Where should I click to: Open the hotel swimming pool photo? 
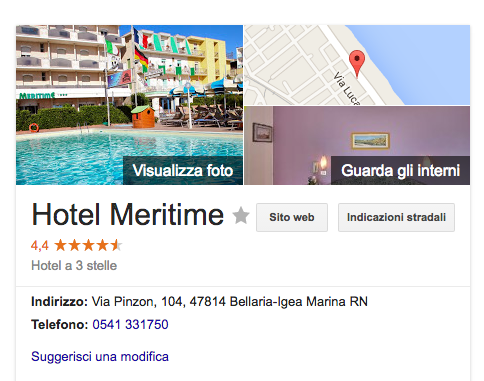129,105
